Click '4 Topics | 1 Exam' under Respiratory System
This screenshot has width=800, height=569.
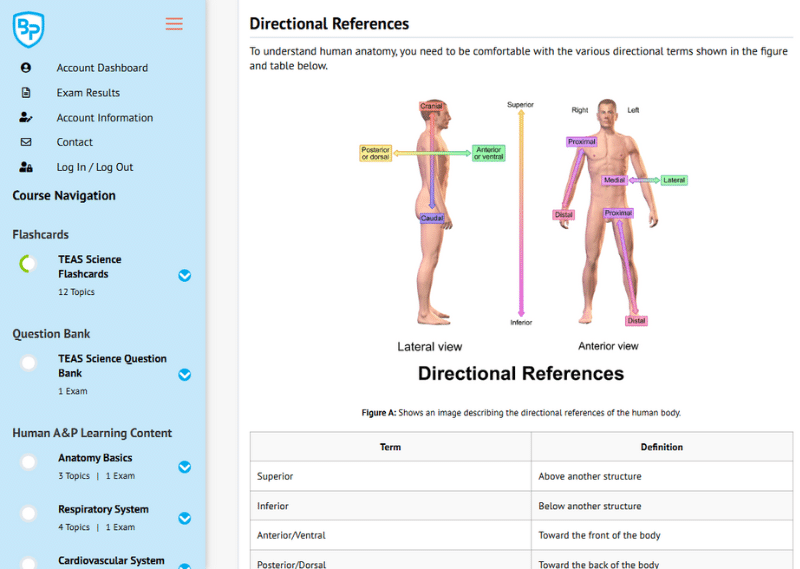pyautogui.click(x=96, y=527)
